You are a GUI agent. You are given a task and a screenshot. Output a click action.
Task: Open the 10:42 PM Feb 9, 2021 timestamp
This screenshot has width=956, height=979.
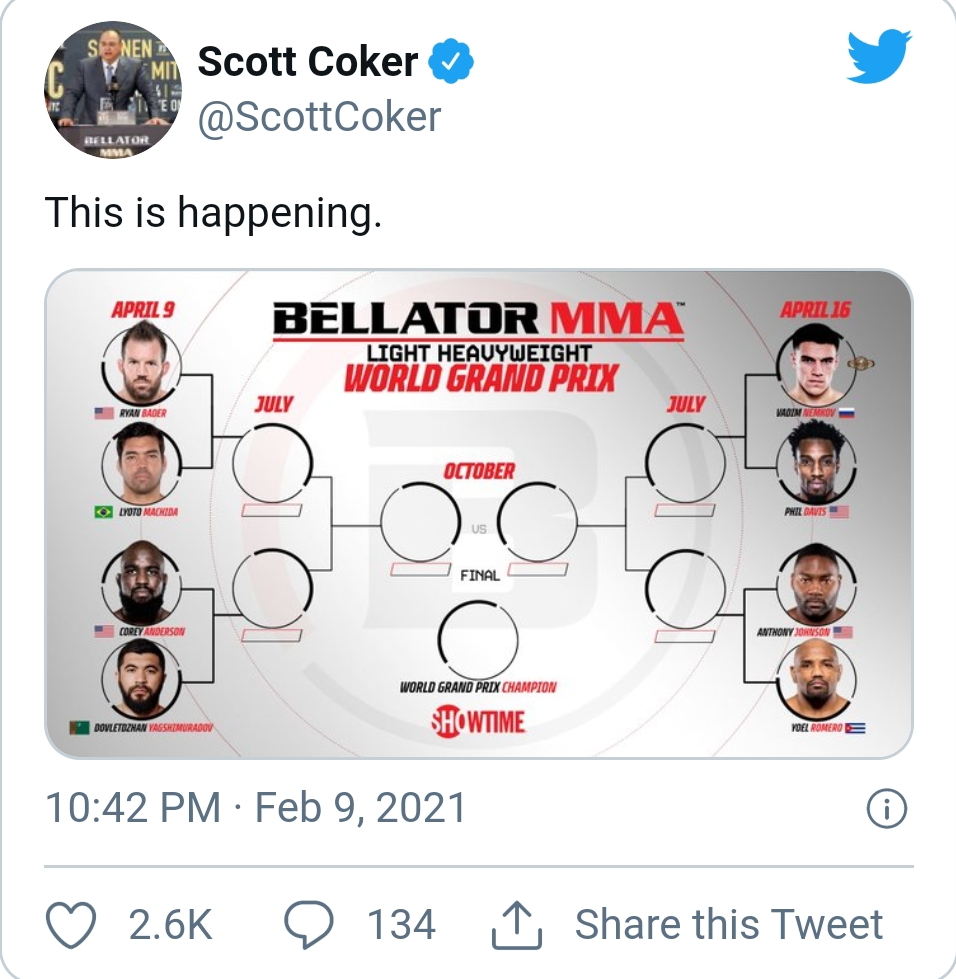256,808
